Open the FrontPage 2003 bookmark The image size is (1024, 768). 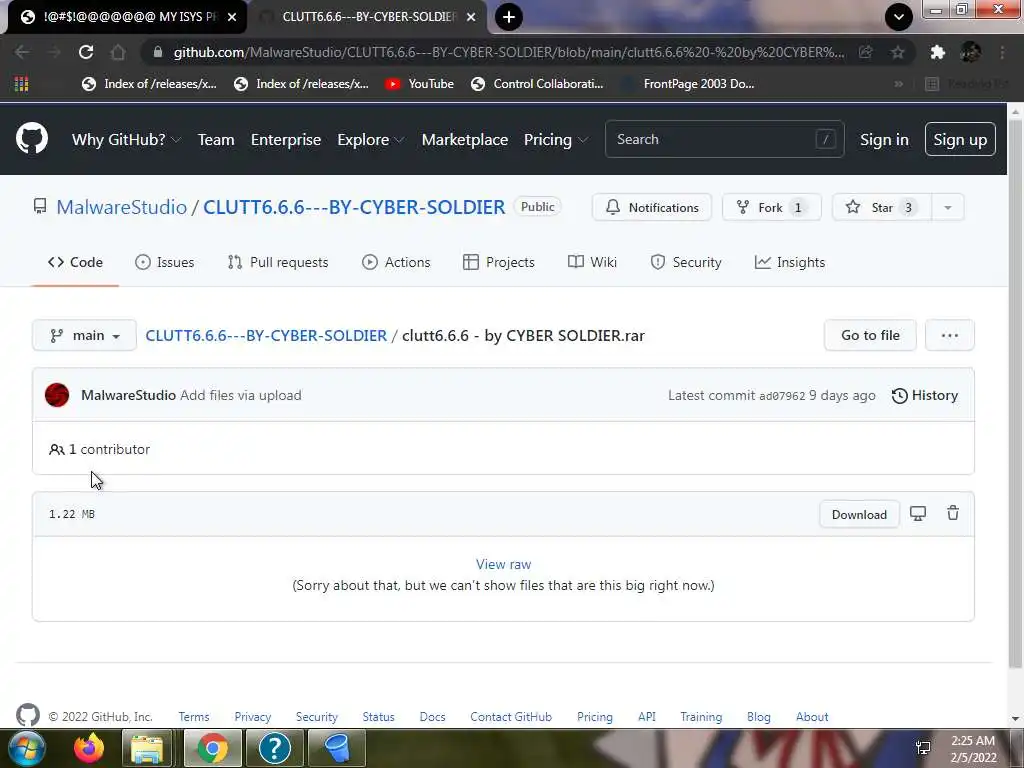[x=690, y=84]
